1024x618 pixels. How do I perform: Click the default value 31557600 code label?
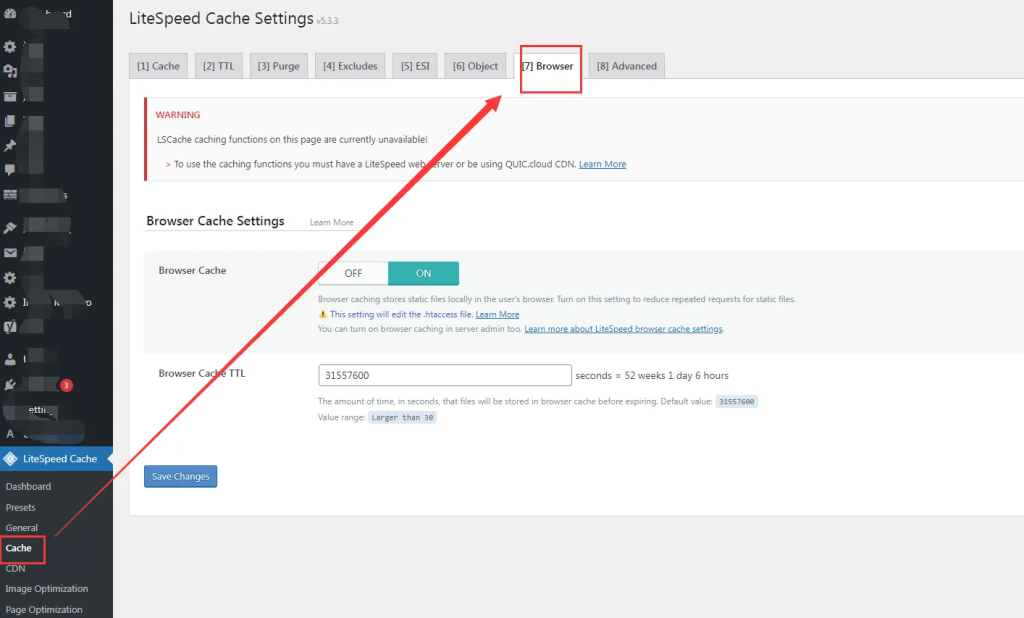coord(737,402)
